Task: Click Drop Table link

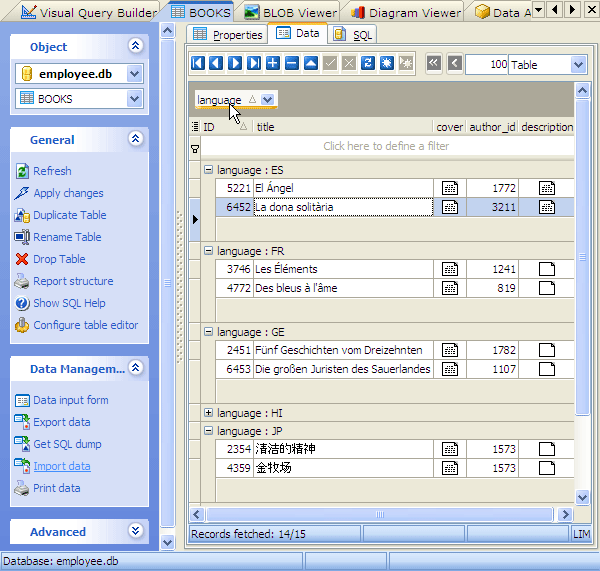Action: [59, 259]
